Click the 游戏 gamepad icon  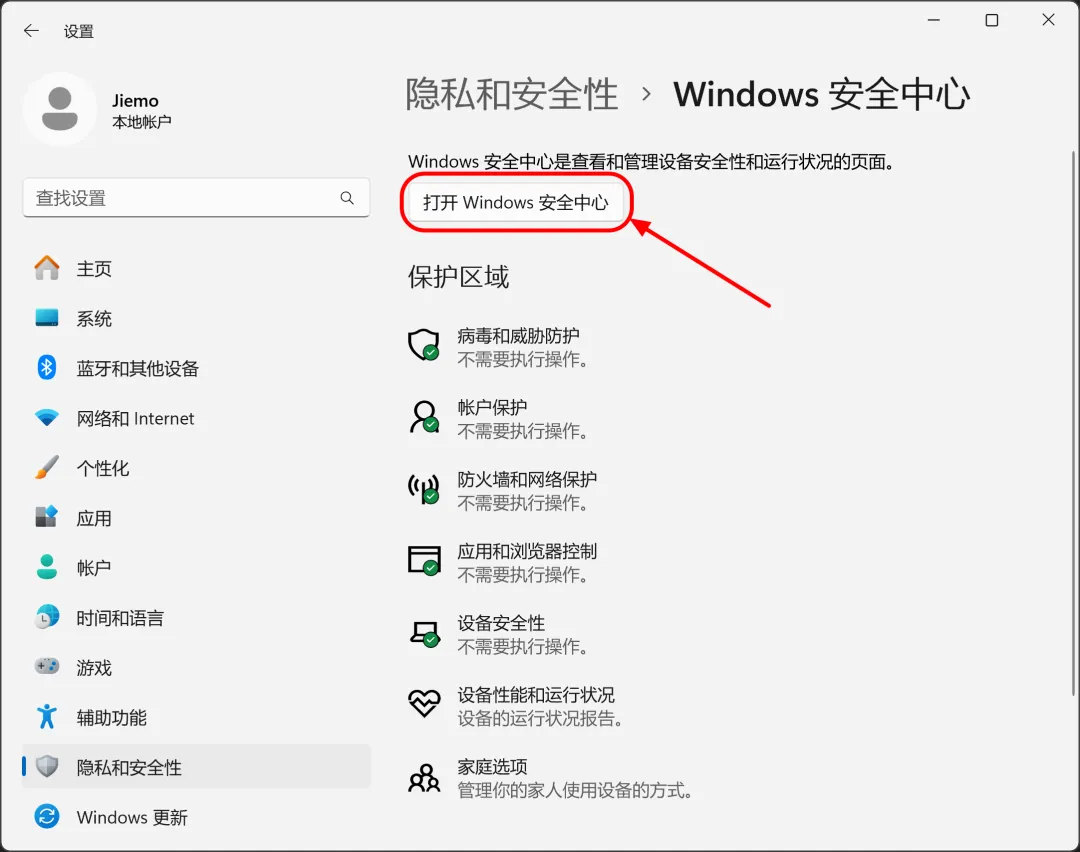pos(47,667)
